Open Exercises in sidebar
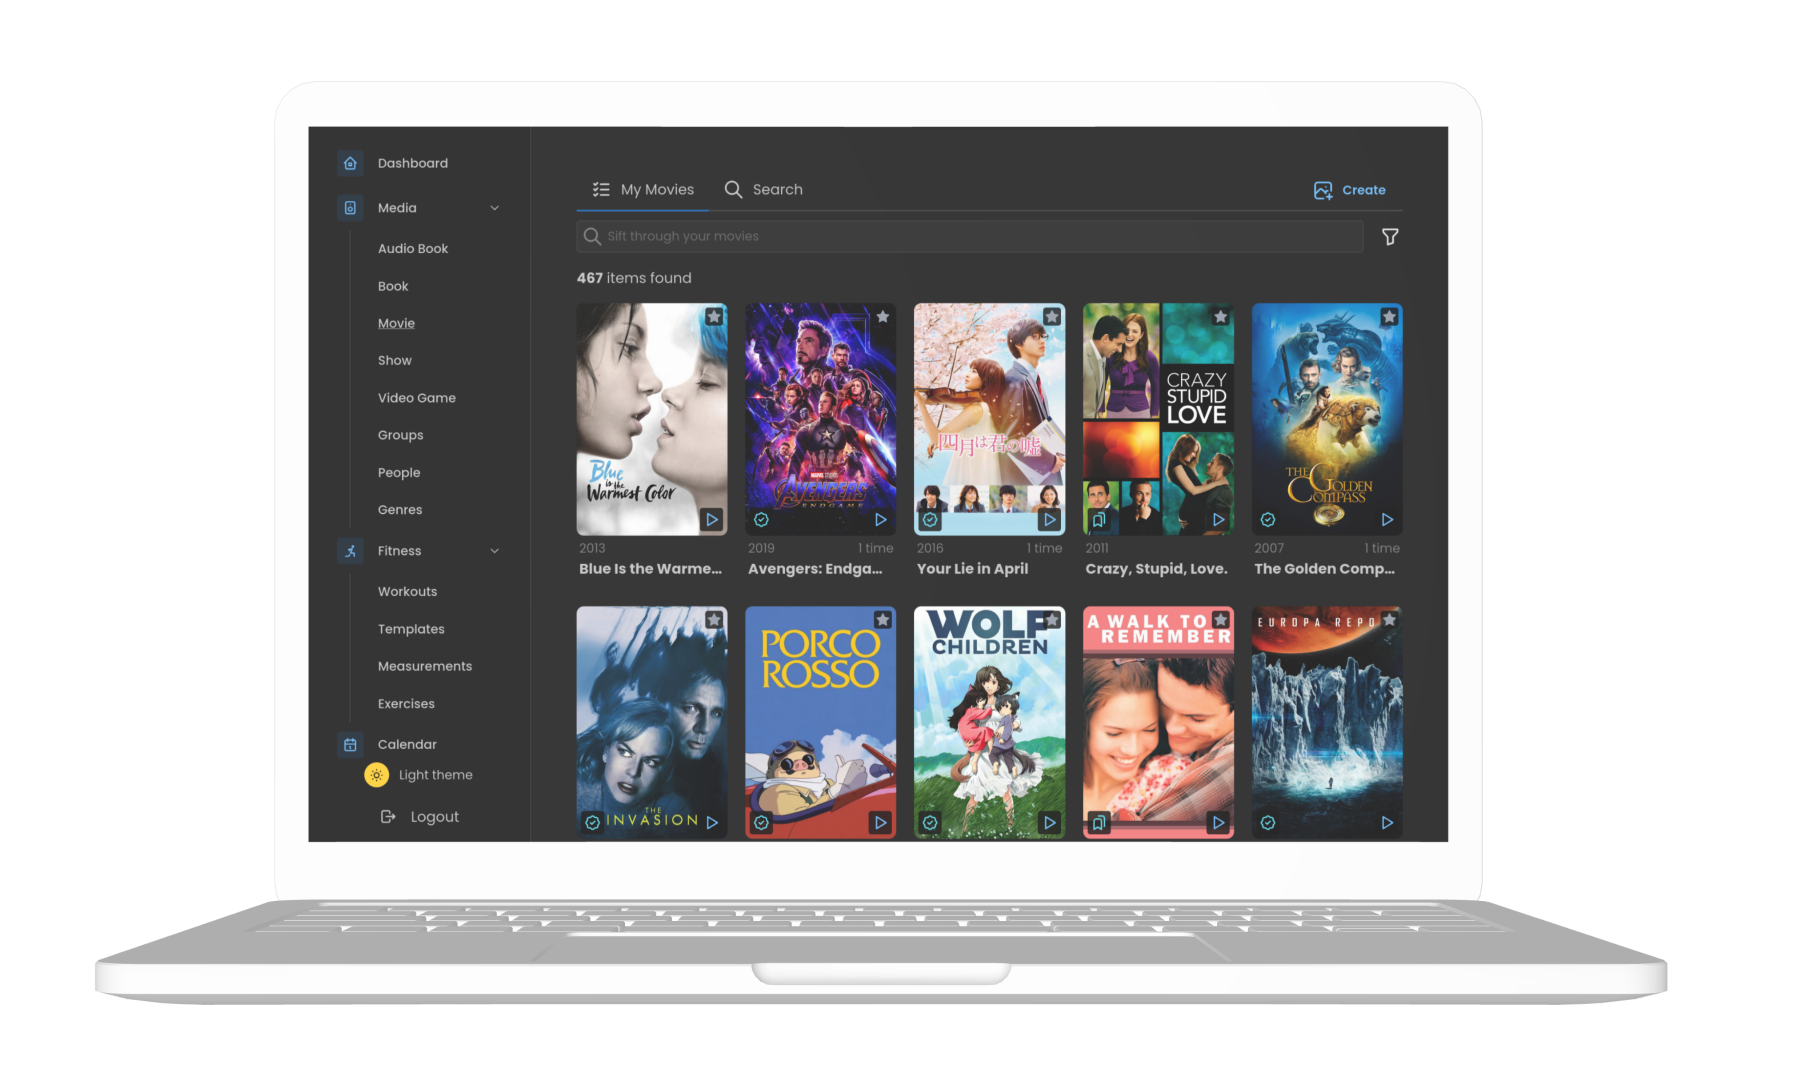This screenshot has width=1800, height=1092. click(406, 704)
